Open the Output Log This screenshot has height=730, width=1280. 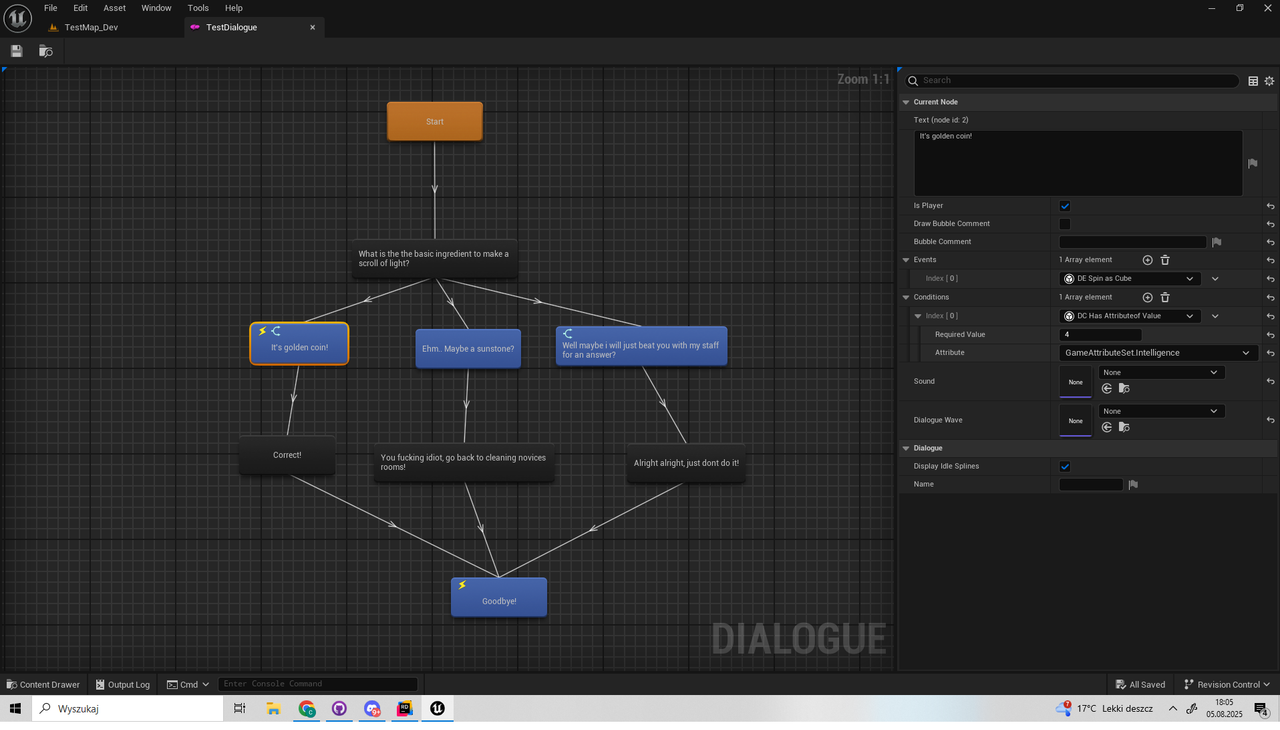click(x=122, y=684)
